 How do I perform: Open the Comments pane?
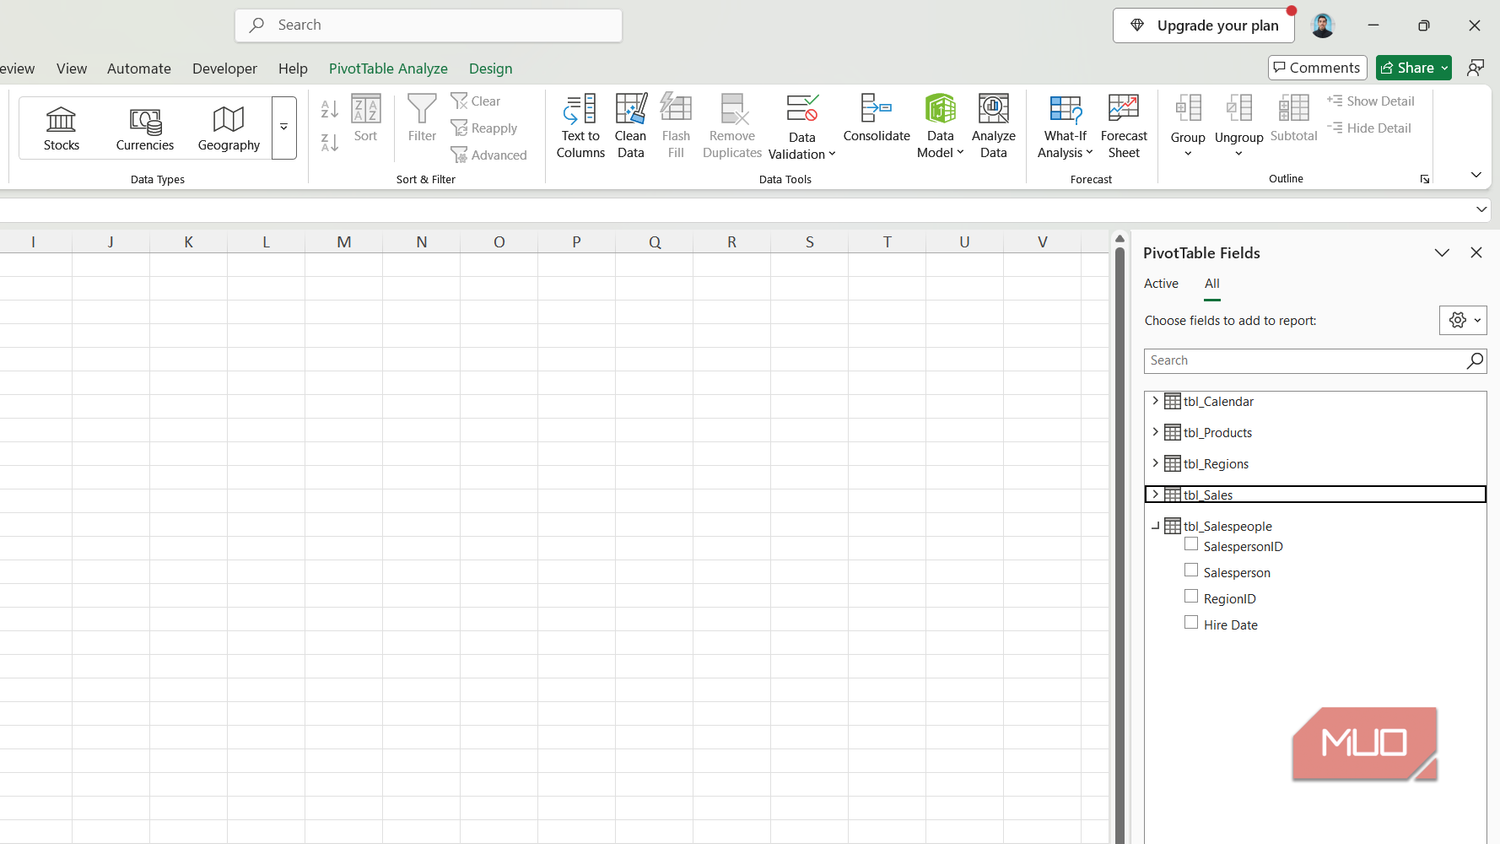(x=1317, y=67)
